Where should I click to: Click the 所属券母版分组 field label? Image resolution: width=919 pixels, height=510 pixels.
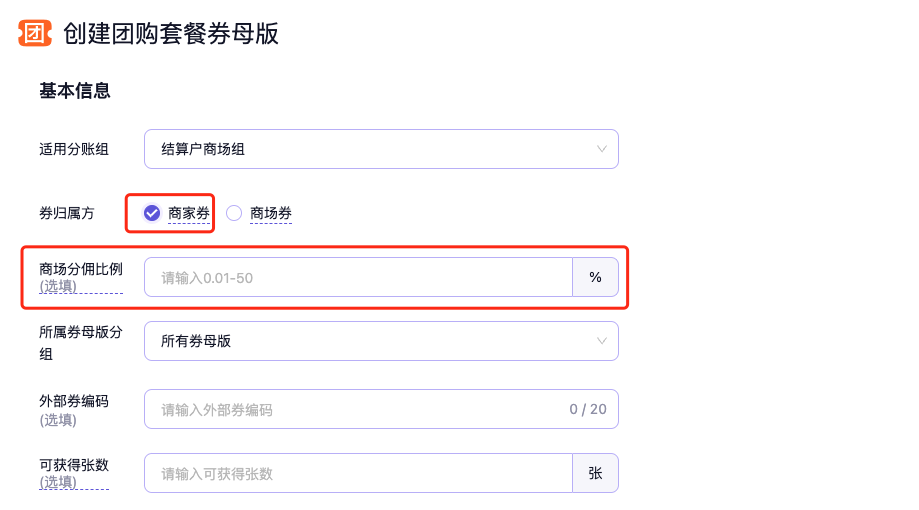pos(81,333)
